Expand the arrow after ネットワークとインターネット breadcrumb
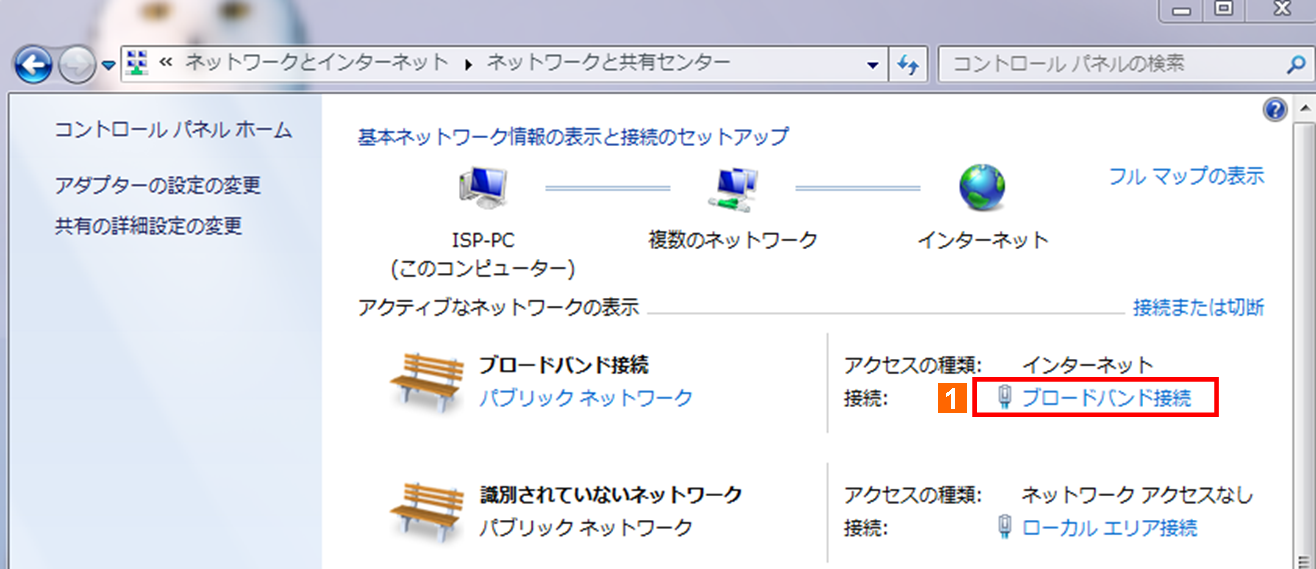This screenshot has height=569, width=1316. pyautogui.click(x=468, y=64)
